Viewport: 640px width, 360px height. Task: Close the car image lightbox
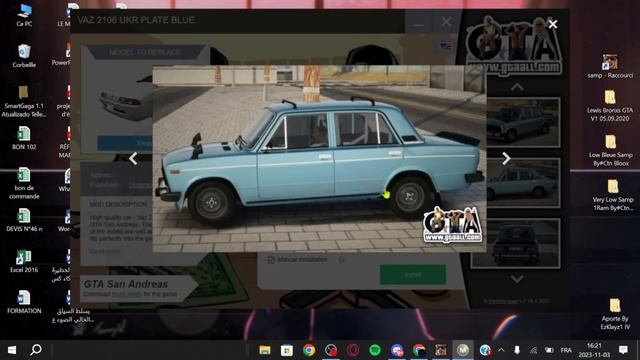[553, 24]
